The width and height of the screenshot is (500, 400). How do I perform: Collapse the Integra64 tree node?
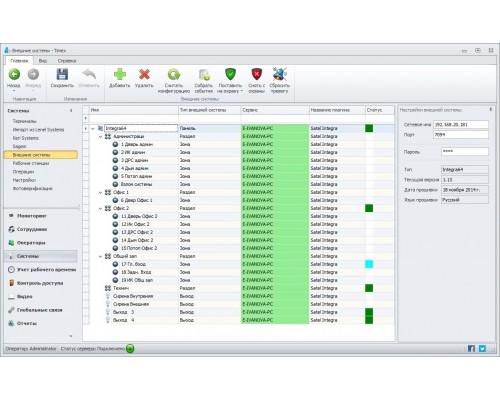click(x=93, y=128)
